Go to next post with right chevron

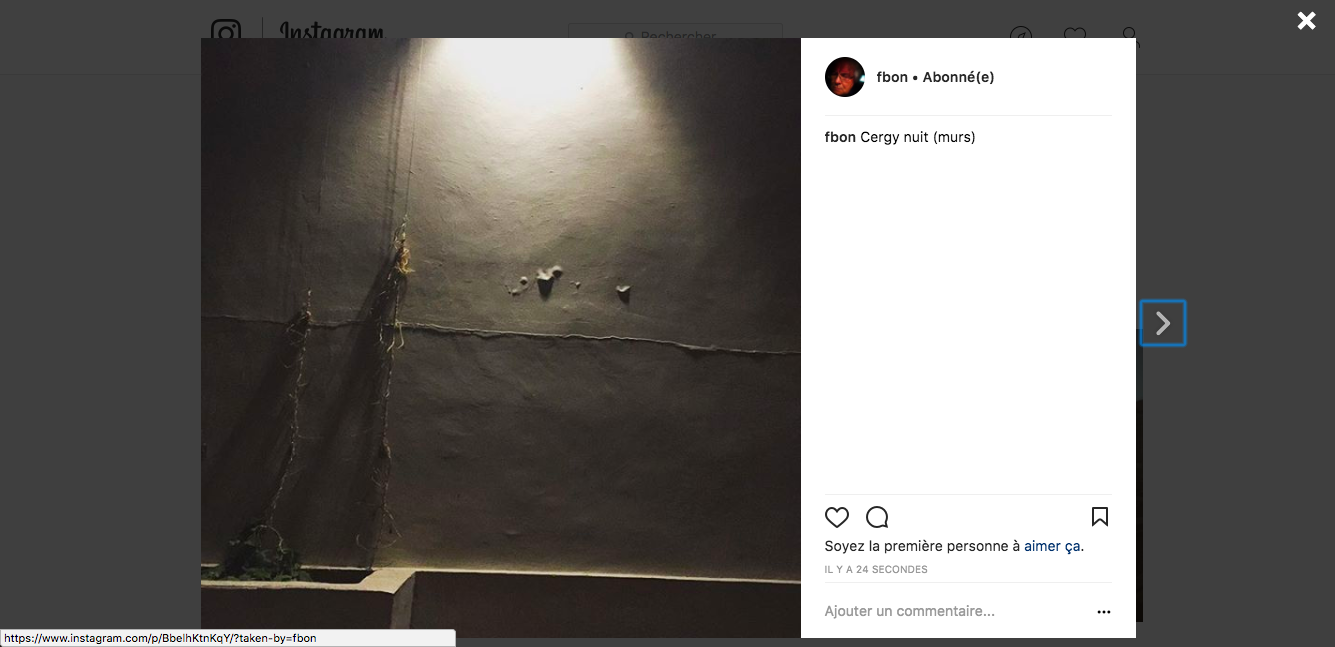point(1163,323)
